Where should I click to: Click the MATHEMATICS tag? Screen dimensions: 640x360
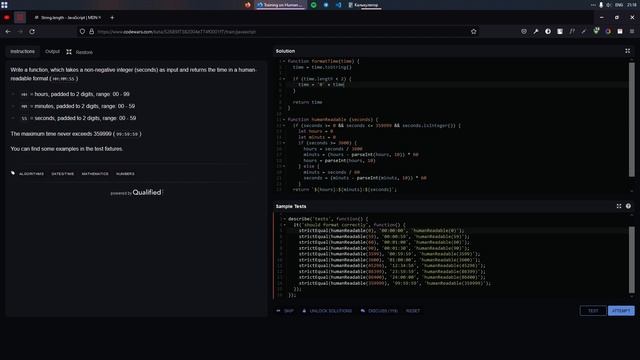click(95, 174)
